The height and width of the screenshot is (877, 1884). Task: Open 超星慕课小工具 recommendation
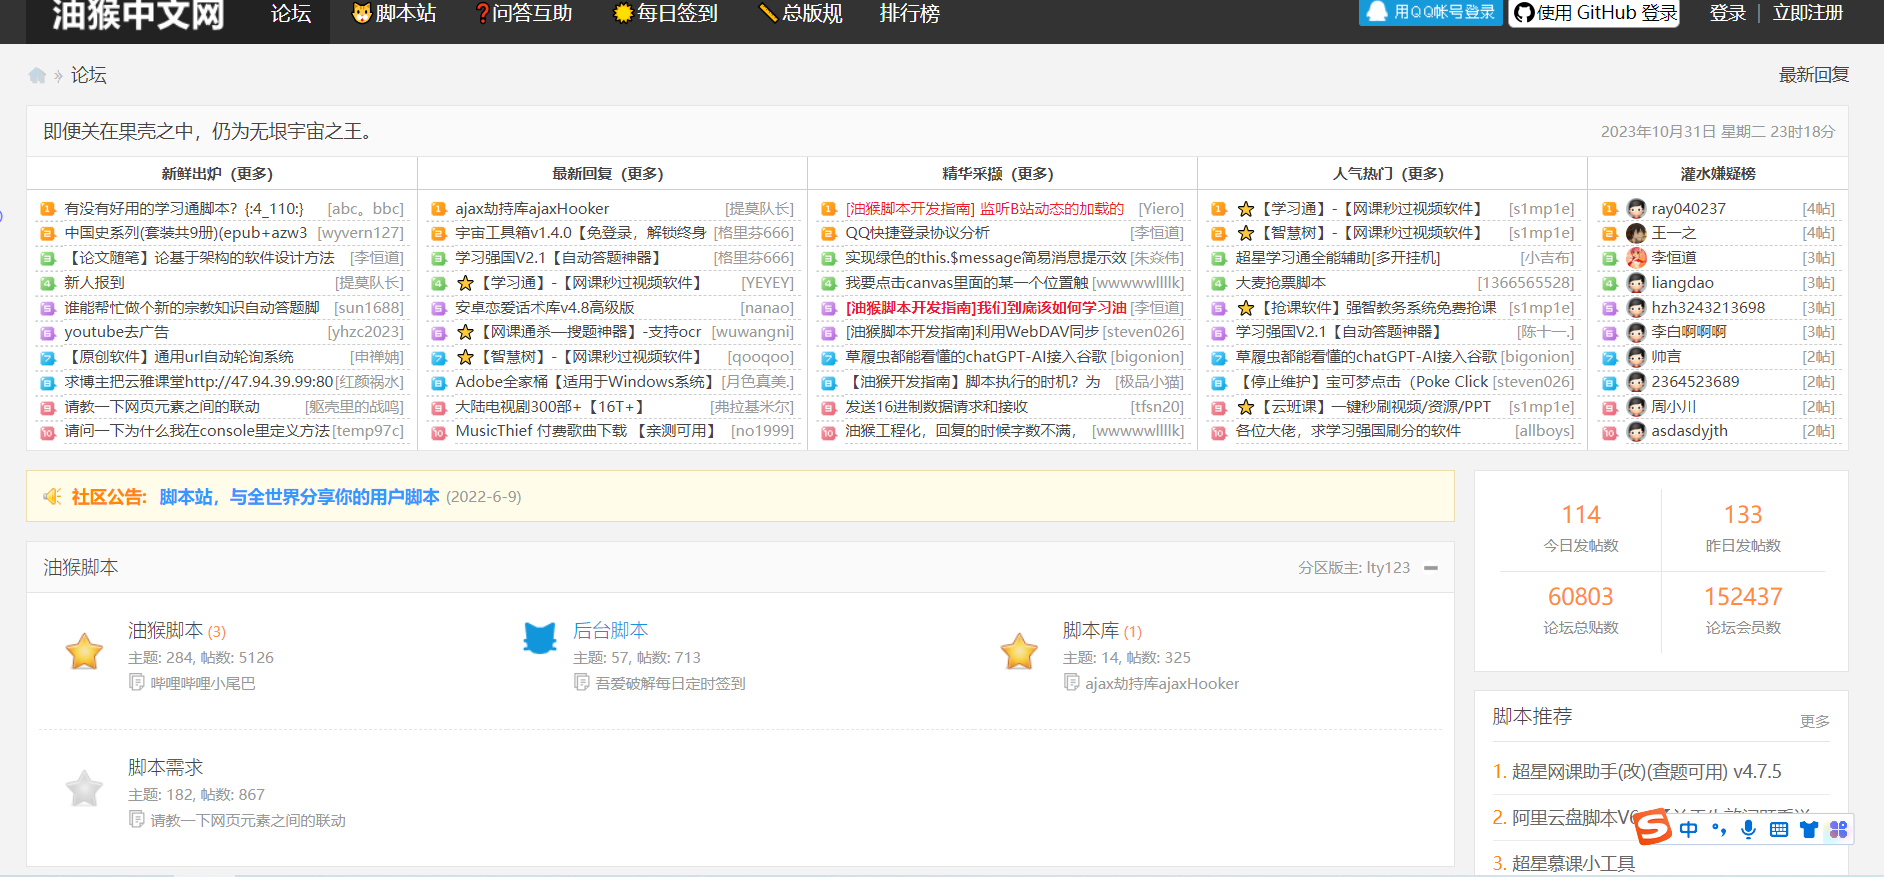tap(1573, 863)
